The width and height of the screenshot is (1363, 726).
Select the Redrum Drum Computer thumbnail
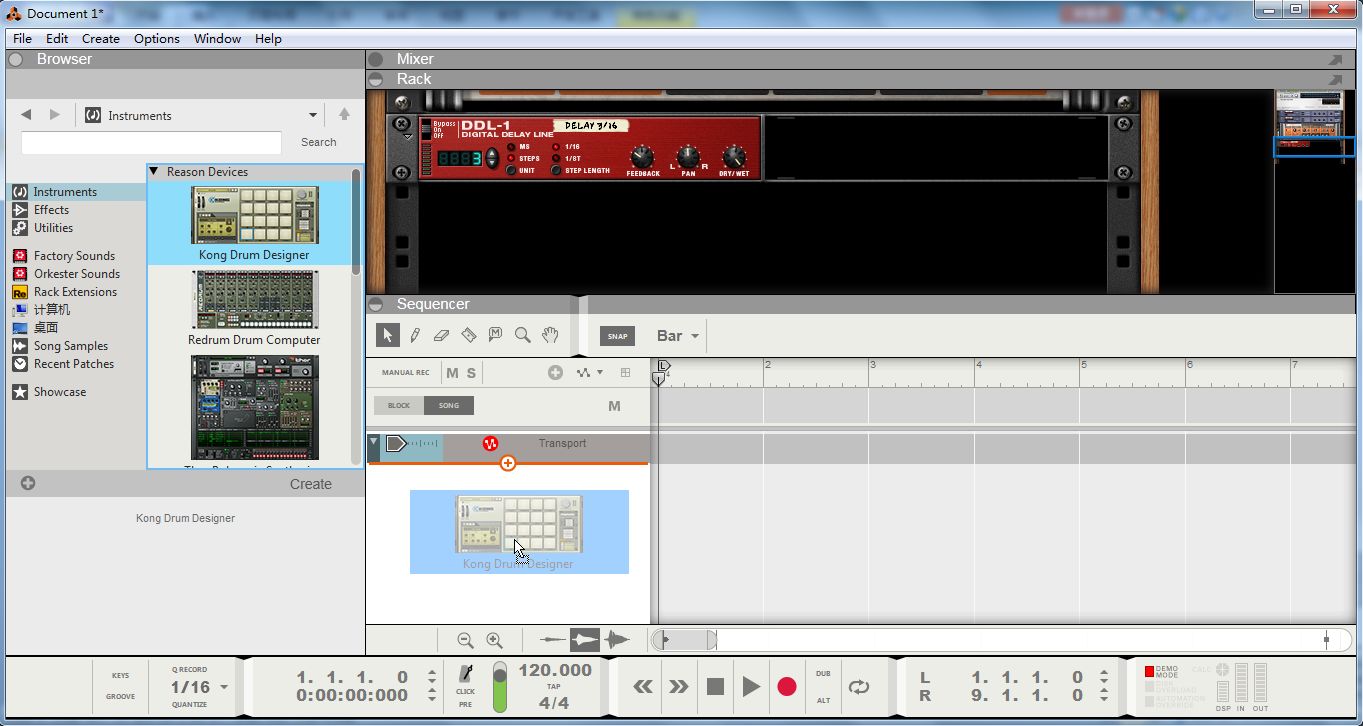[x=254, y=299]
